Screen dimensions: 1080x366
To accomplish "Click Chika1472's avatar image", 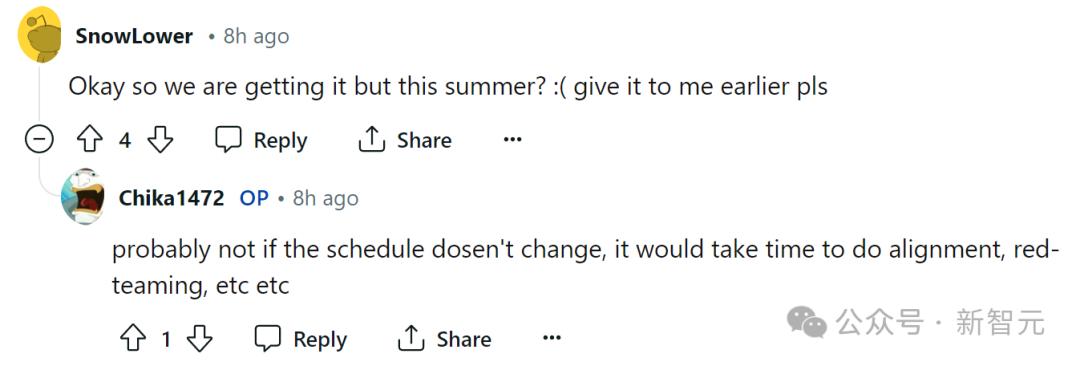I will (83, 196).
